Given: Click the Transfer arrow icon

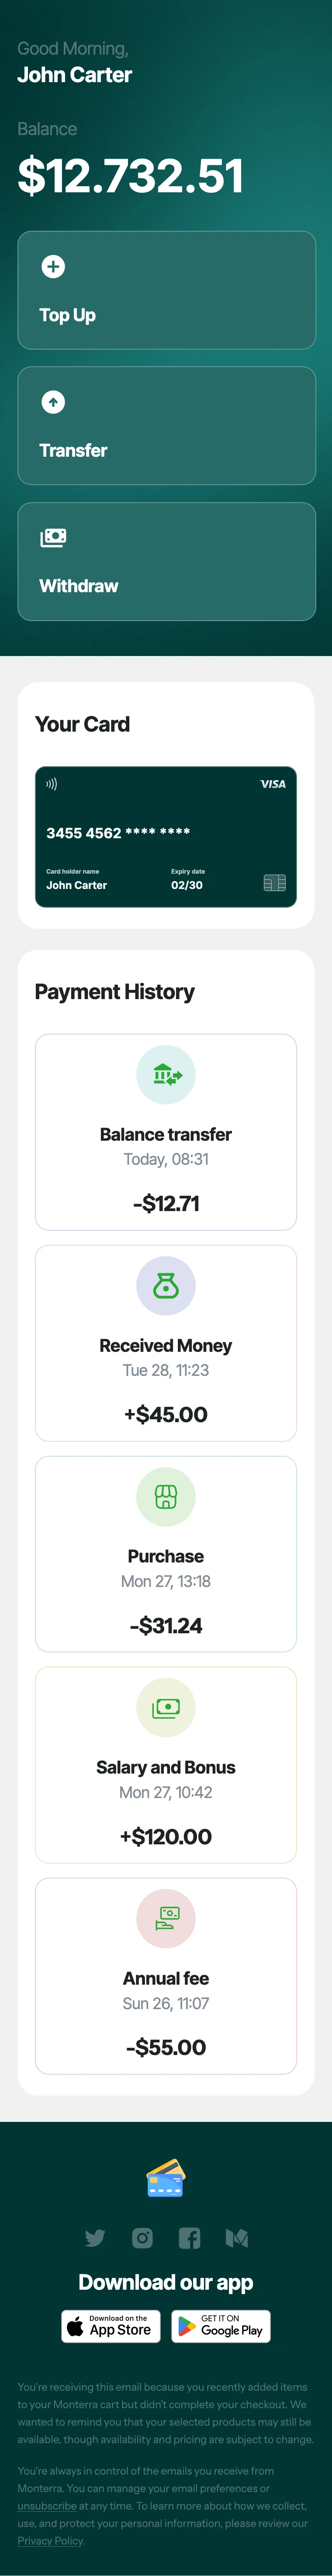Looking at the screenshot, I should pos(53,402).
